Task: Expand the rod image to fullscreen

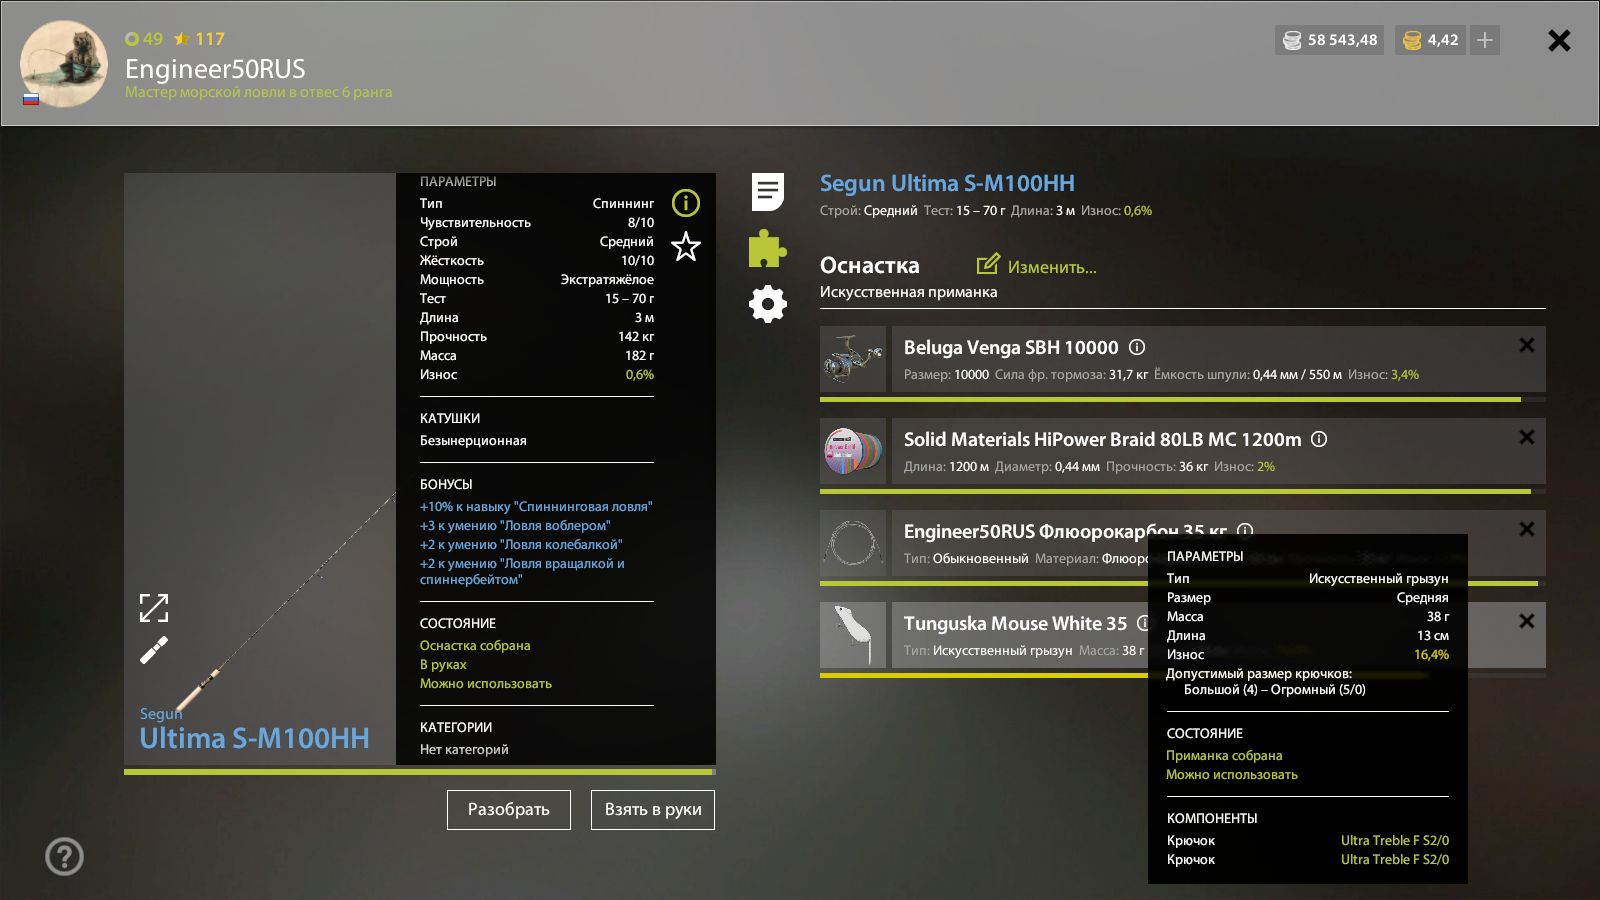Action: pyautogui.click(x=154, y=607)
